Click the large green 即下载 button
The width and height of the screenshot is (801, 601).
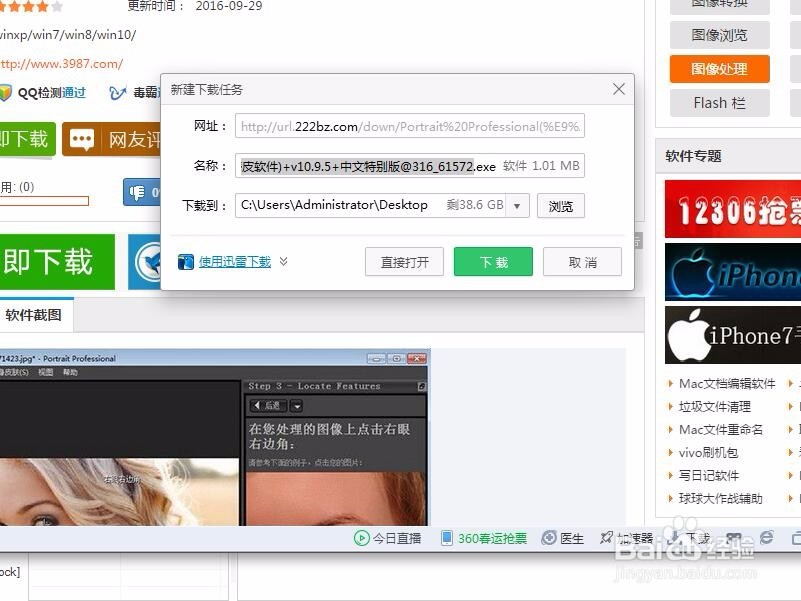(x=56, y=262)
